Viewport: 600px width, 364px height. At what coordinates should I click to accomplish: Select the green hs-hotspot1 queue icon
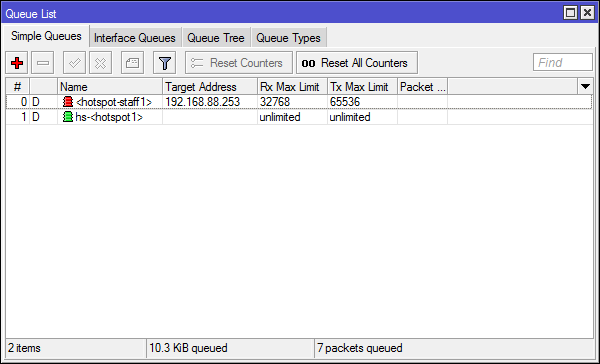tap(68, 117)
